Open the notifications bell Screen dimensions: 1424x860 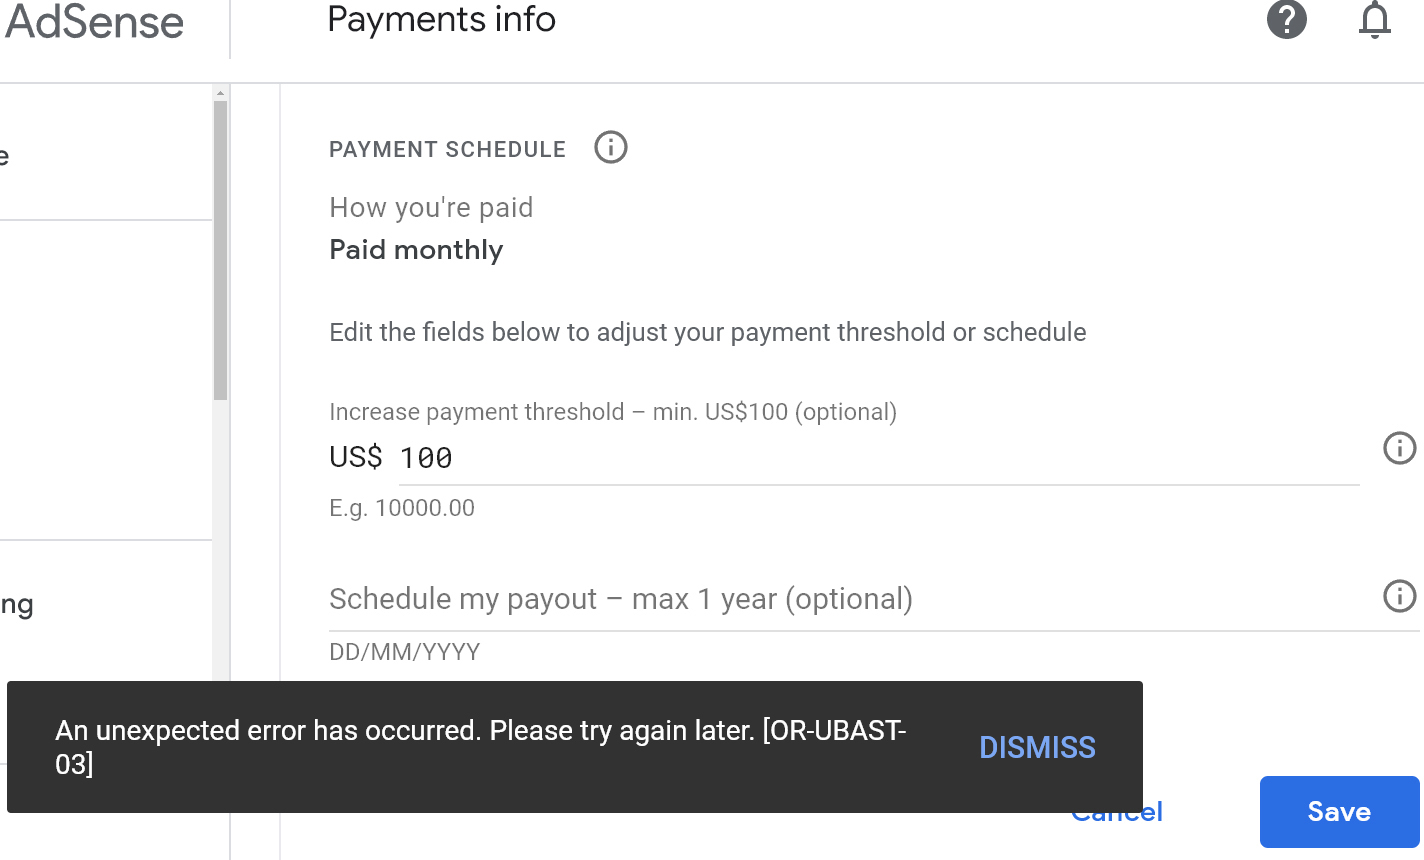point(1375,19)
